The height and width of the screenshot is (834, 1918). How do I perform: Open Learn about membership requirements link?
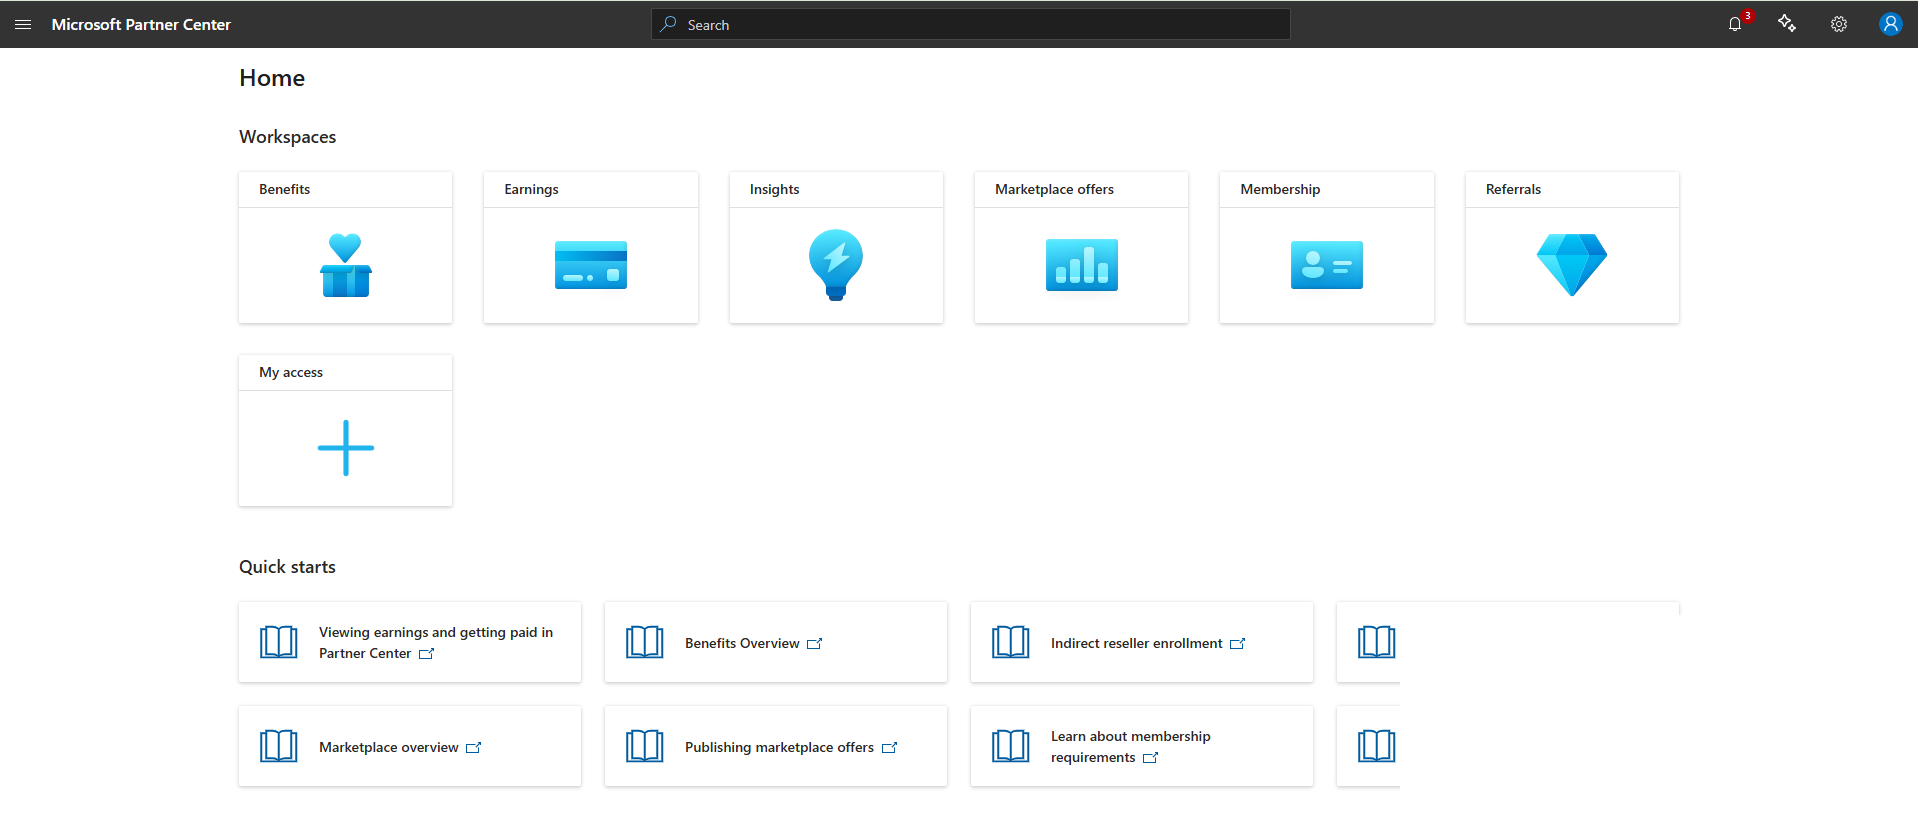(x=1131, y=746)
